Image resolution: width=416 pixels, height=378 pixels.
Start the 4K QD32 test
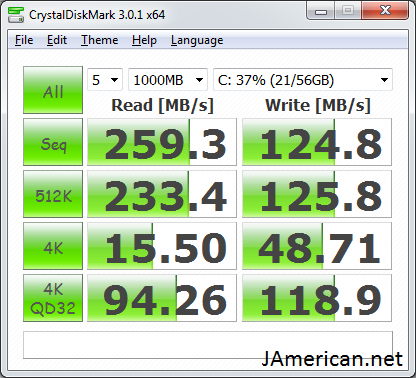point(53,298)
